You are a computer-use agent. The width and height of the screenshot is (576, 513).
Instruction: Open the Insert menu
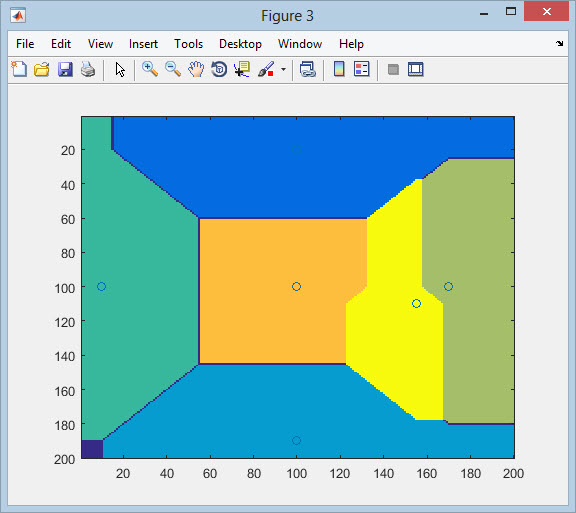[143, 44]
